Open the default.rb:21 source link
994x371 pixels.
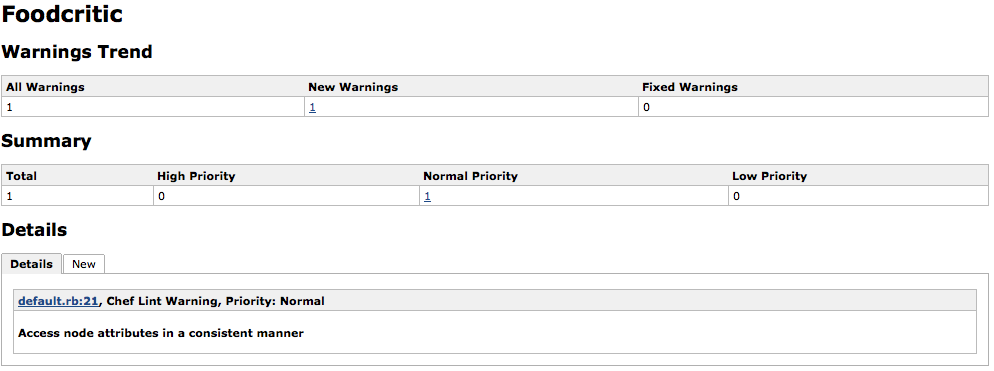pyautogui.click(x=58, y=301)
